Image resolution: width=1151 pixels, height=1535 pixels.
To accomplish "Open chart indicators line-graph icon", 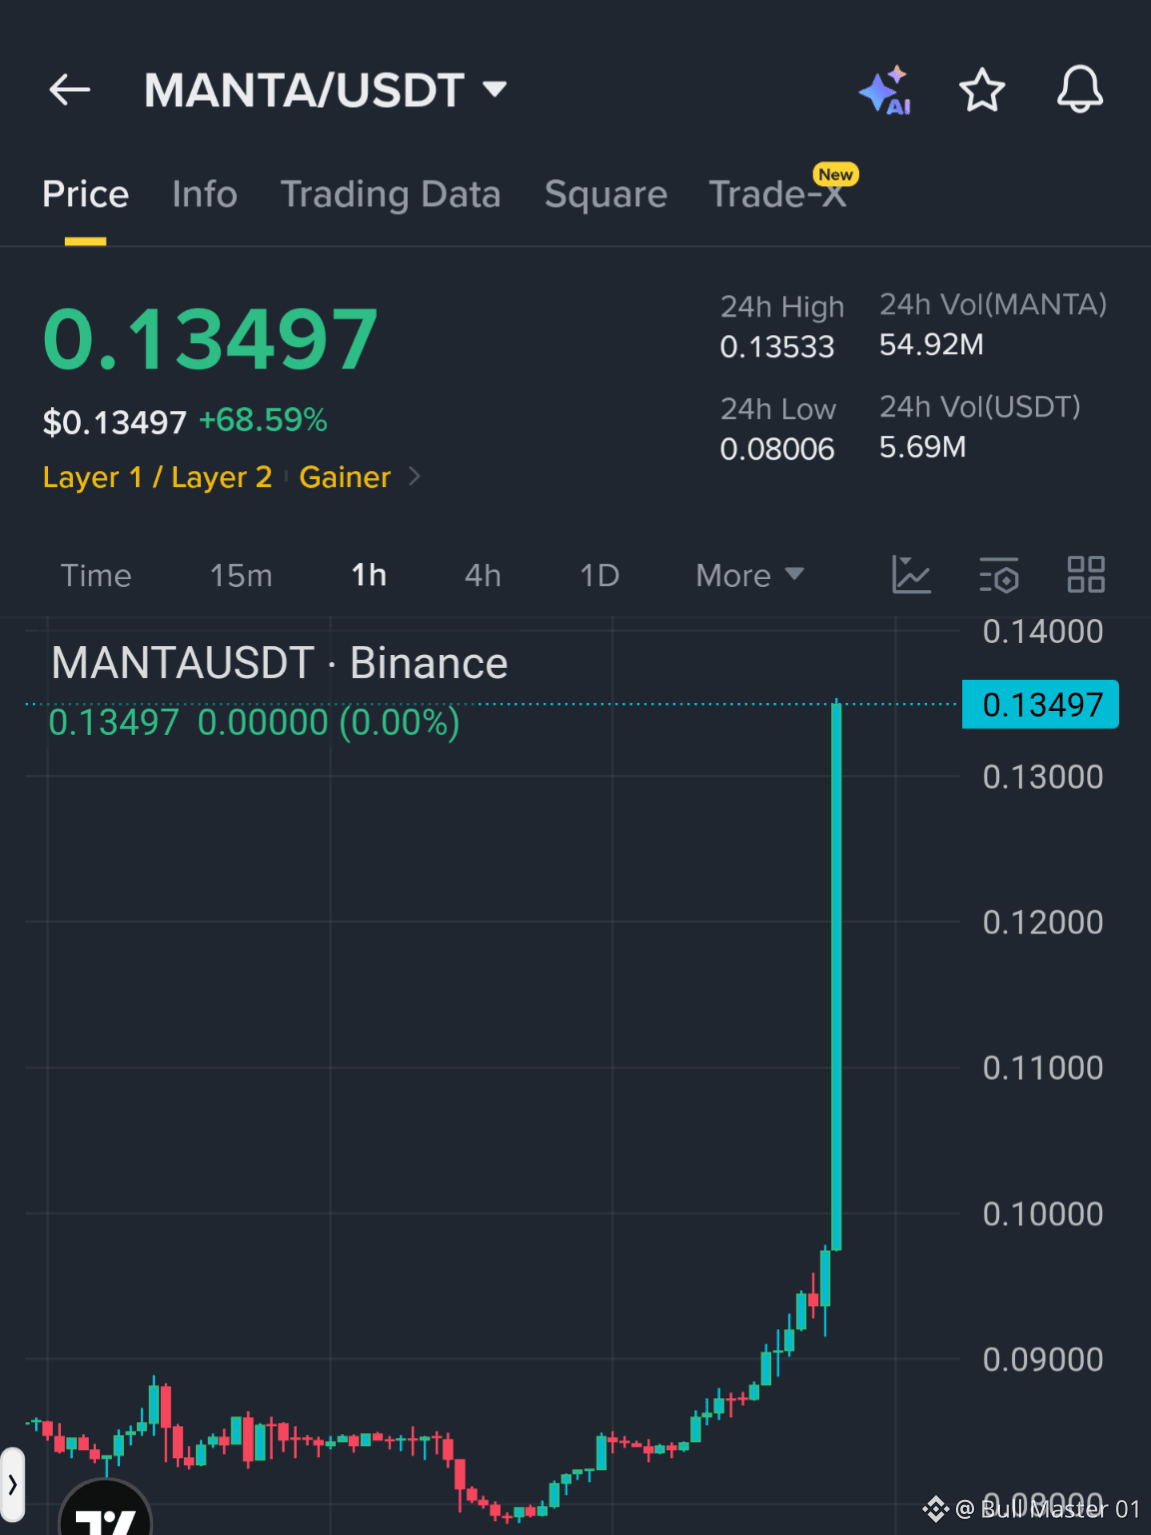I will point(911,575).
